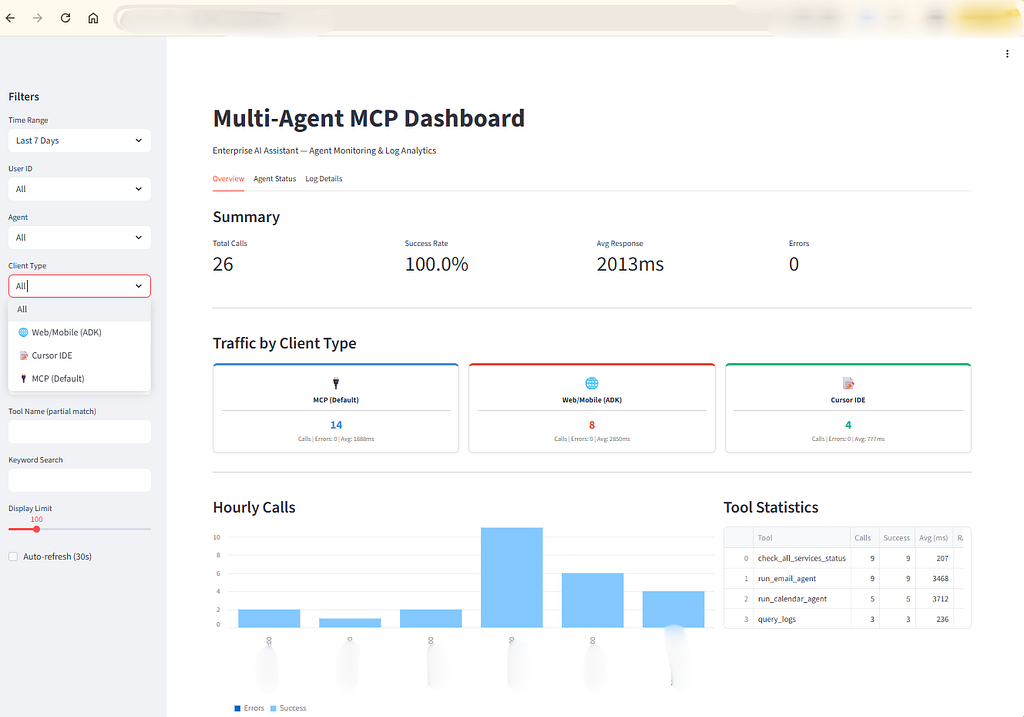Screen dimensions: 1024x717
Task: Choose Web/Mobile (ADK) from Client Type list
Action: tap(80, 332)
